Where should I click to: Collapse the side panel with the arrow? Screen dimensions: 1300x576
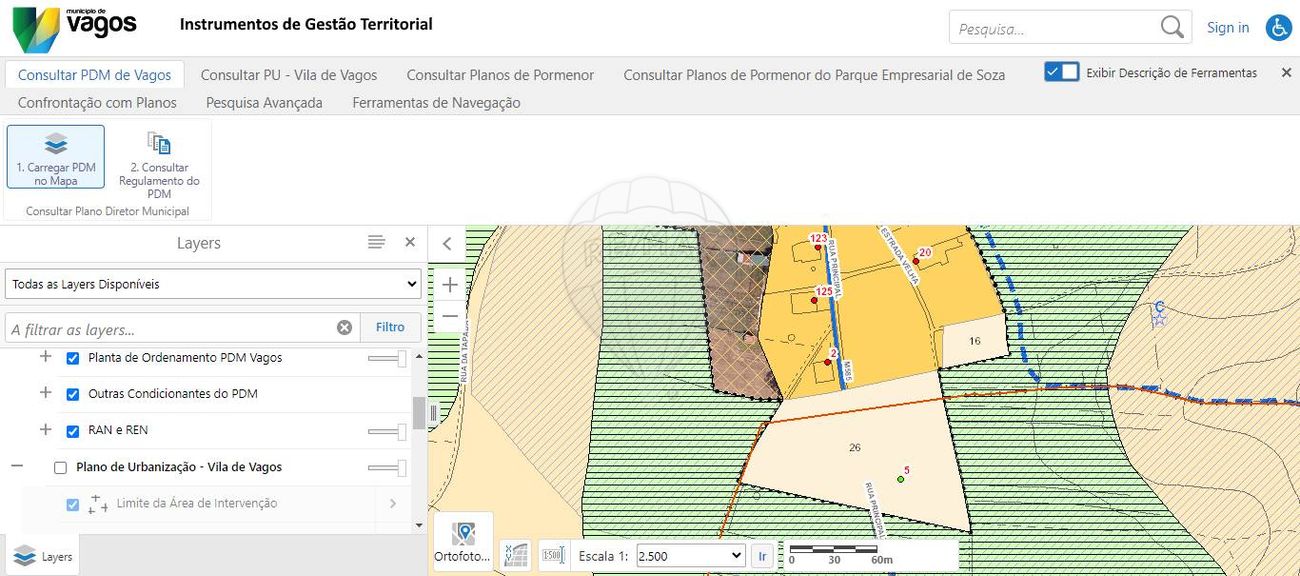tap(447, 243)
